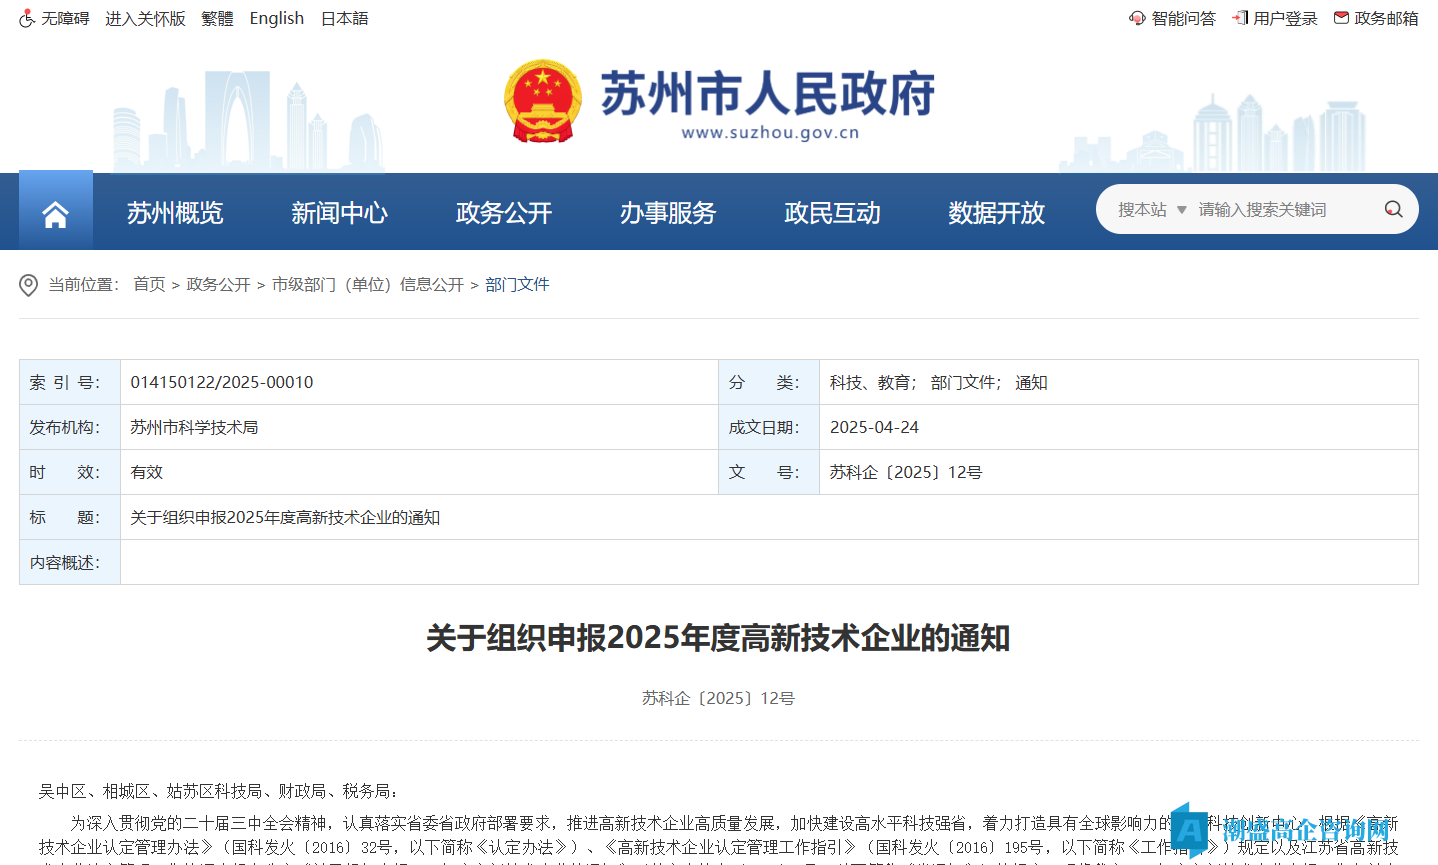
Task: Click the 用户登录 login icon
Action: tap(1240, 18)
